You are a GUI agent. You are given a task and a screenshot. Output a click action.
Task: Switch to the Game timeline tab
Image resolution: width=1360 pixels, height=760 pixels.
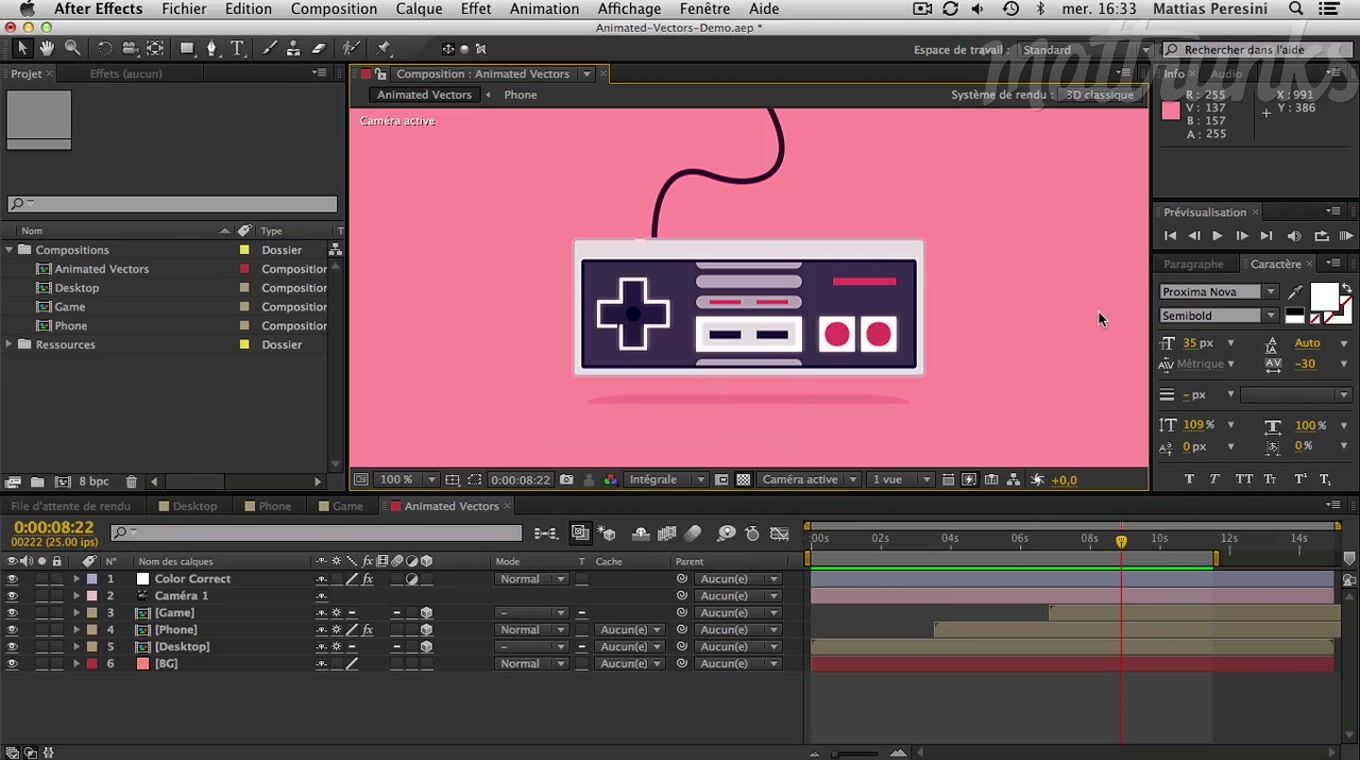pos(347,506)
